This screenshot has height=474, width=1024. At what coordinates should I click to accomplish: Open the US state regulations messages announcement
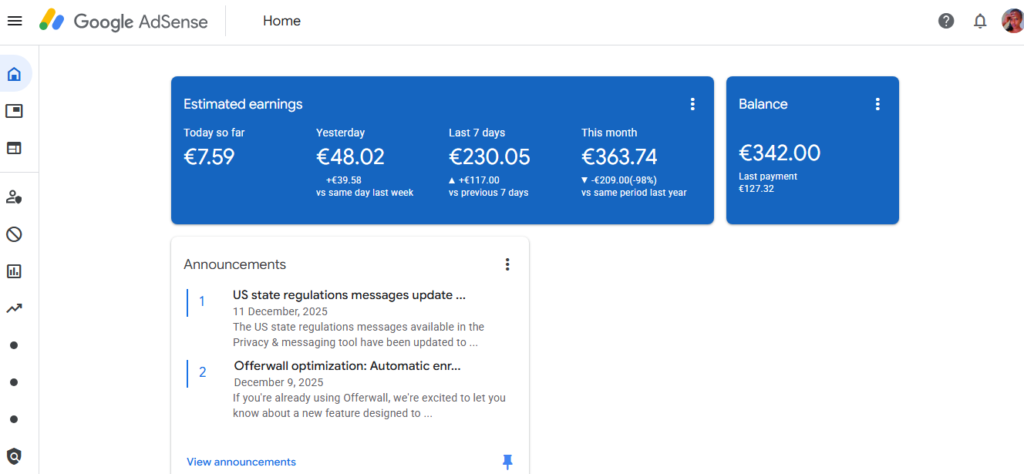tap(349, 294)
